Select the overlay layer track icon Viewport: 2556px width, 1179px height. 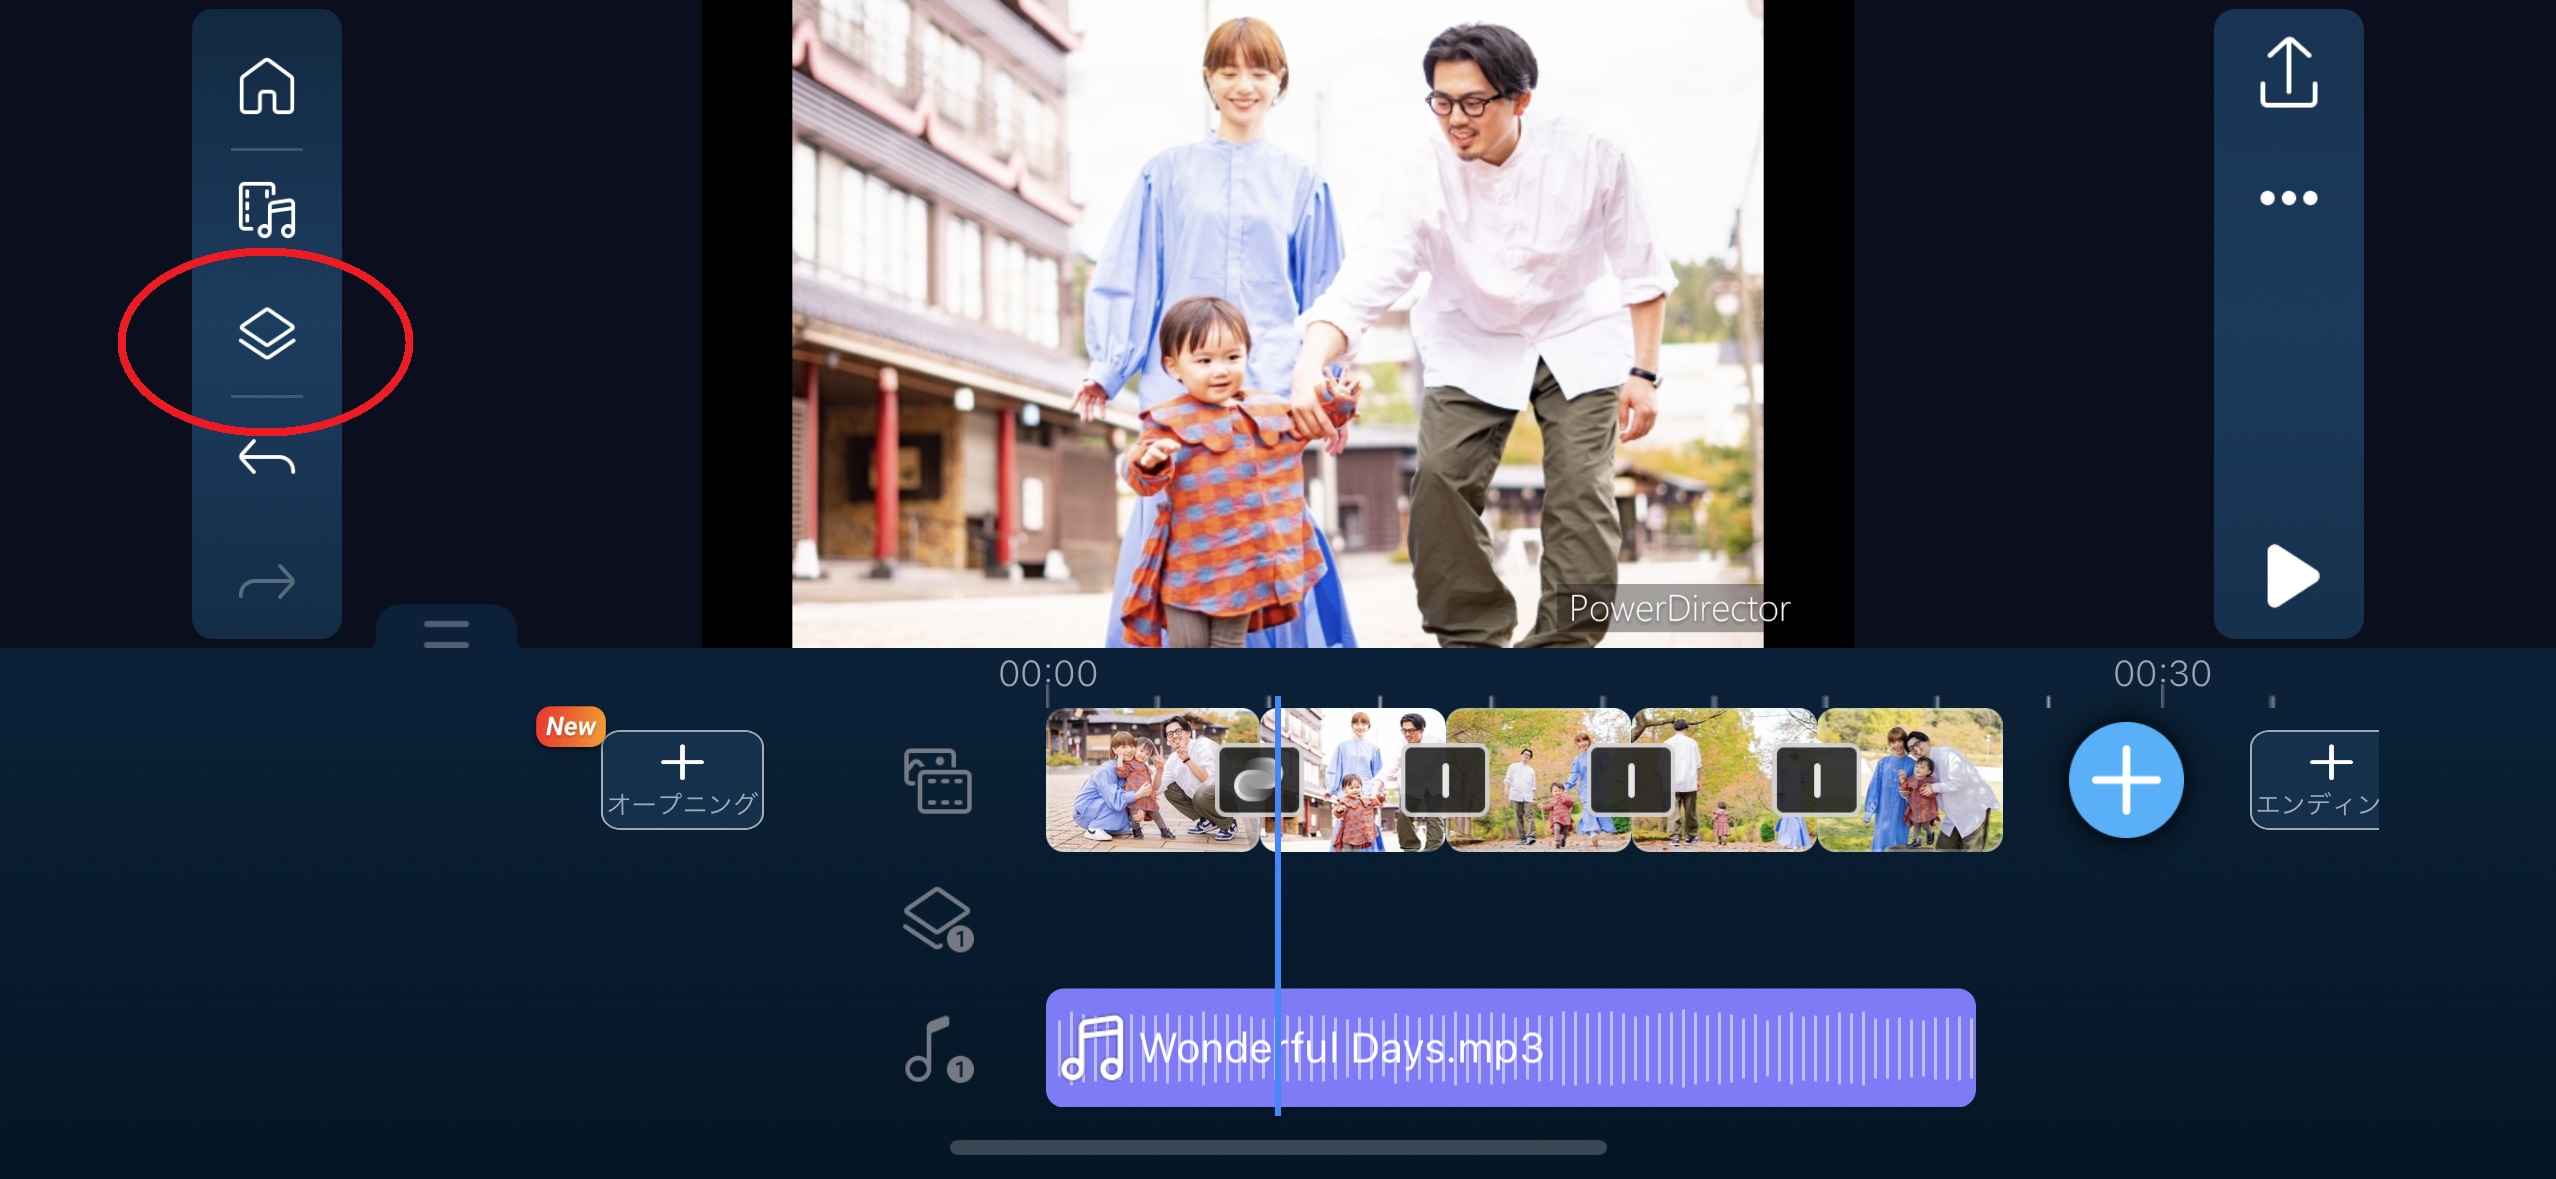[x=937, y=918]
